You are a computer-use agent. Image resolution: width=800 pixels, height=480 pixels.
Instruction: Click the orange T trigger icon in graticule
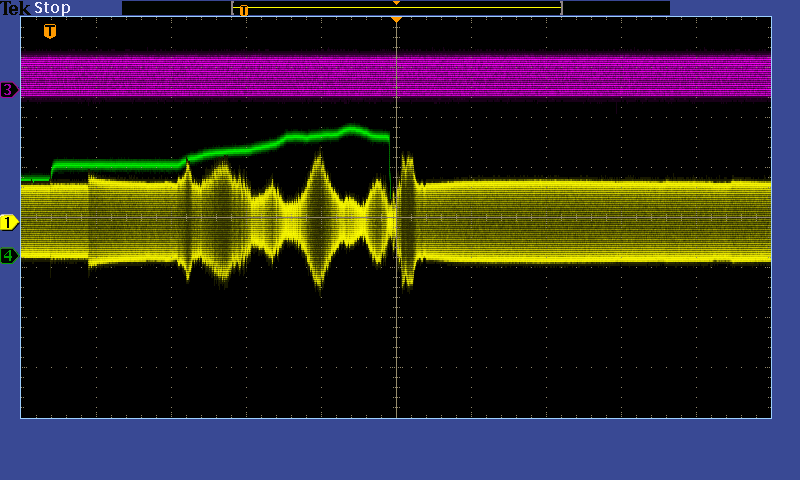tap(50, 32)
